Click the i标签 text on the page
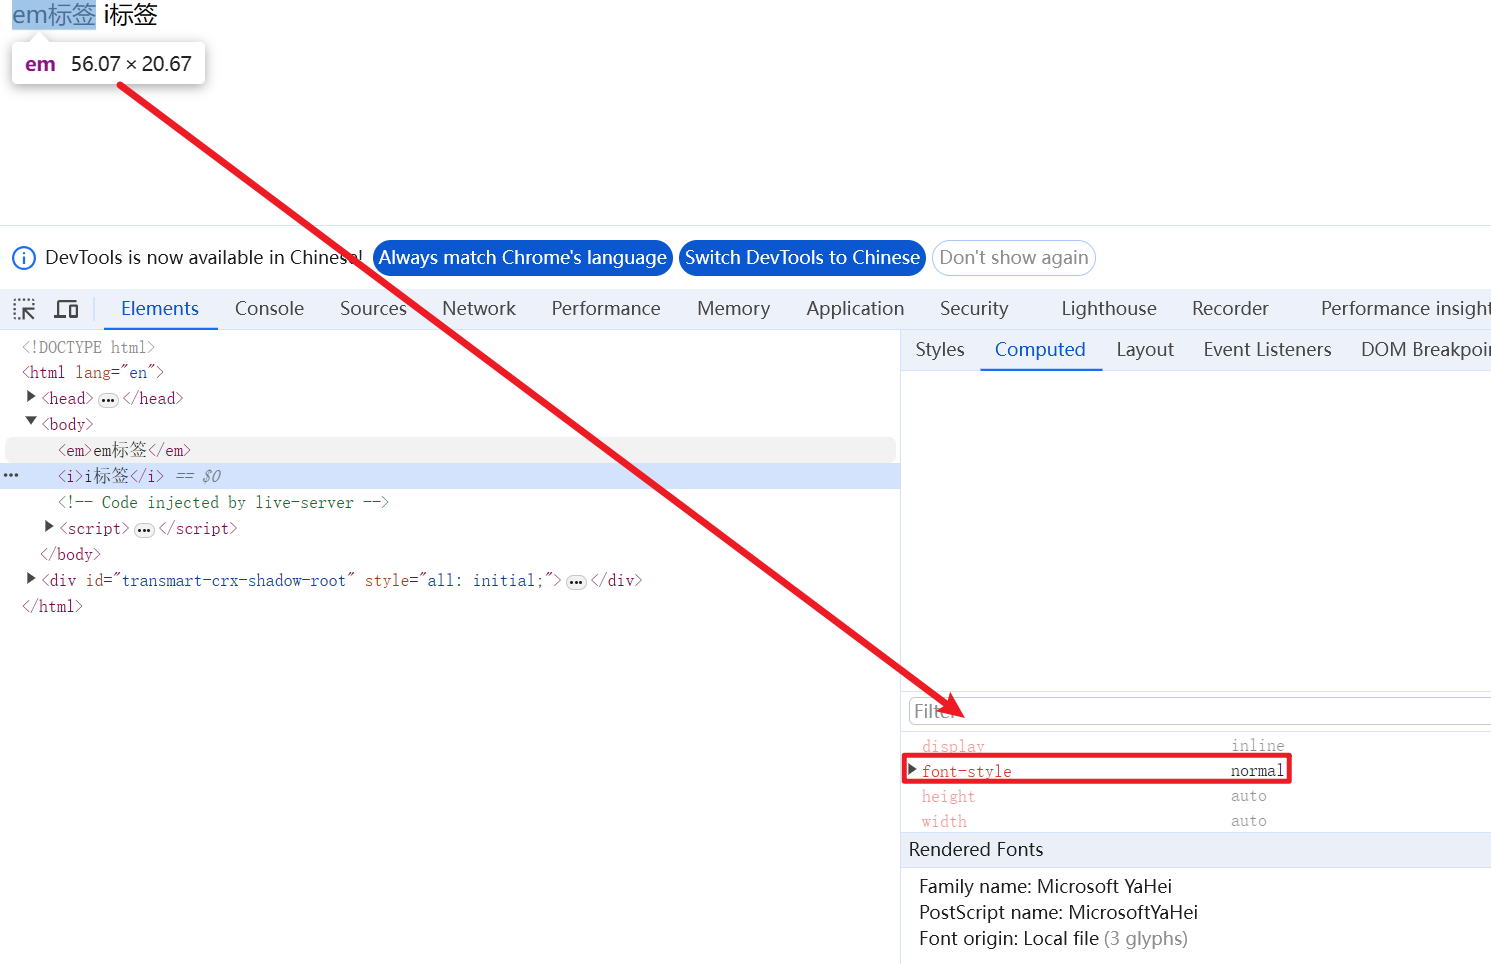1491x964 pixels. pyautogui.click(x=130, y=15)
